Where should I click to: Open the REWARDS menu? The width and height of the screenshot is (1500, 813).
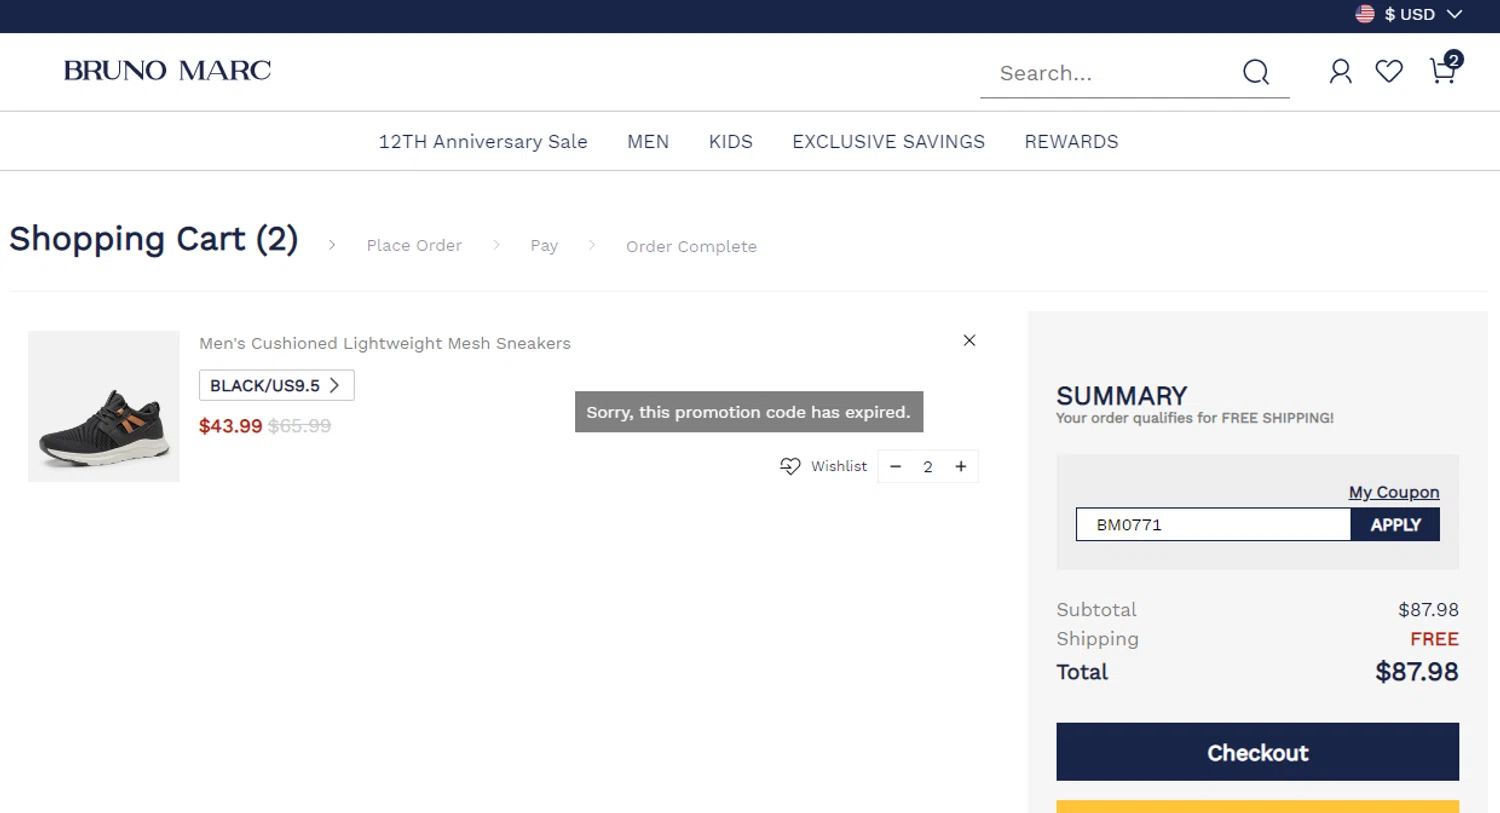pos(1071,141)
